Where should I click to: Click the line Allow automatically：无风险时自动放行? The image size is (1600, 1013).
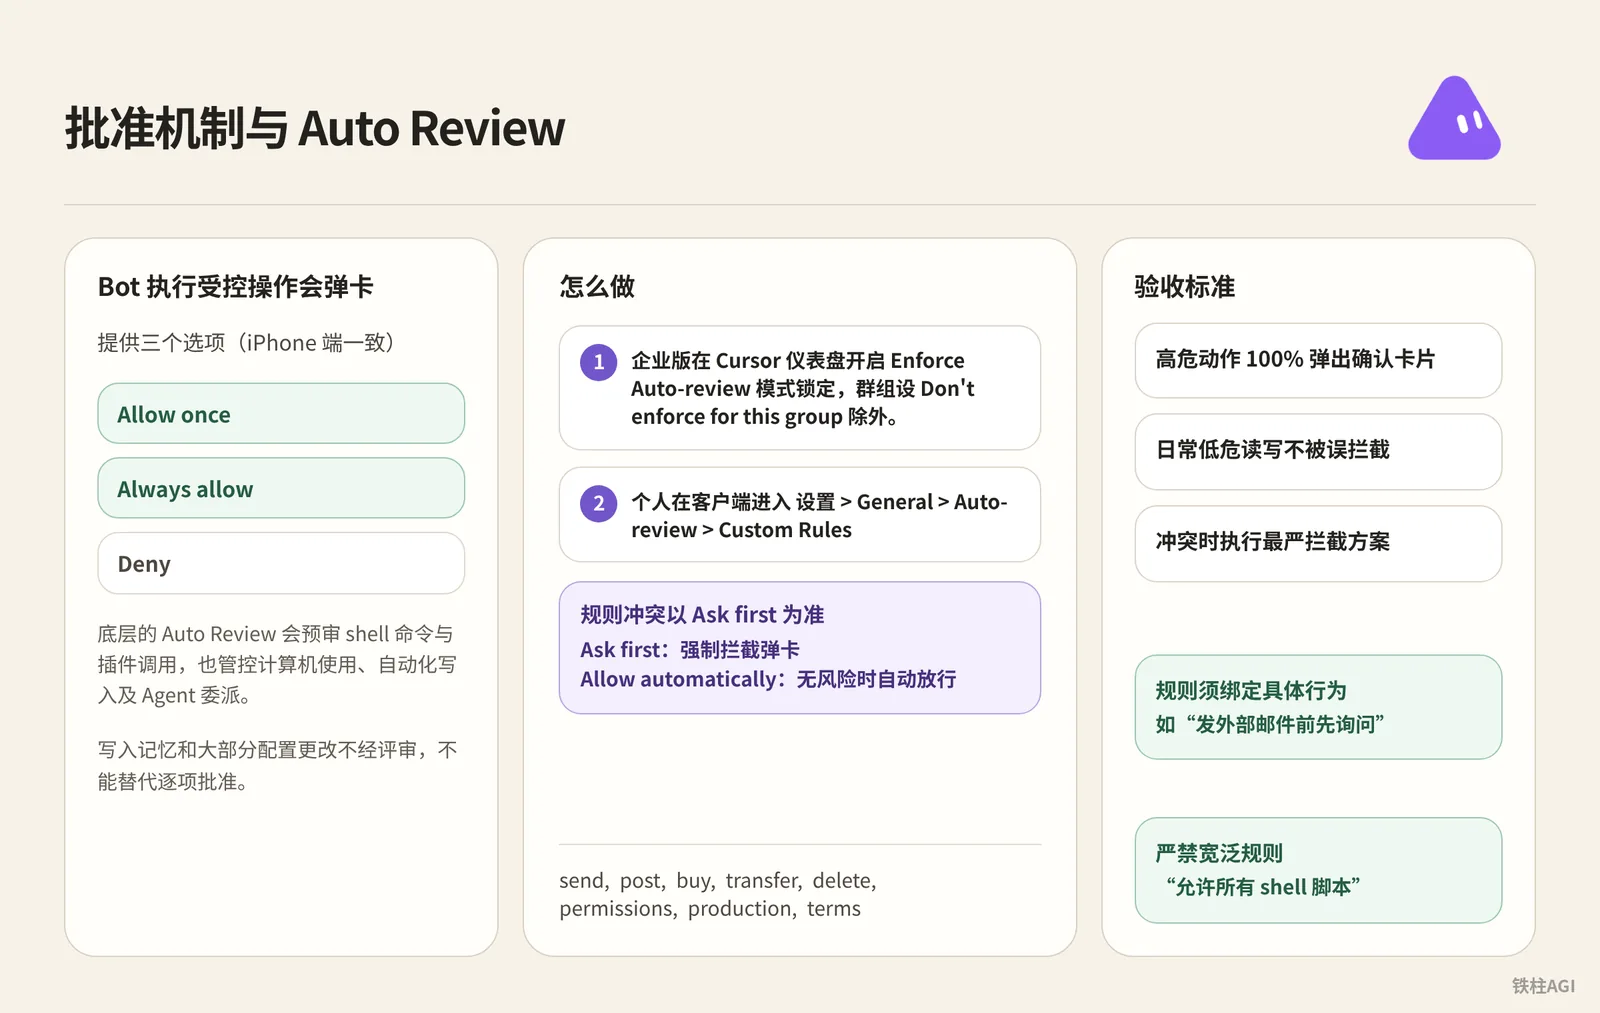768,679
